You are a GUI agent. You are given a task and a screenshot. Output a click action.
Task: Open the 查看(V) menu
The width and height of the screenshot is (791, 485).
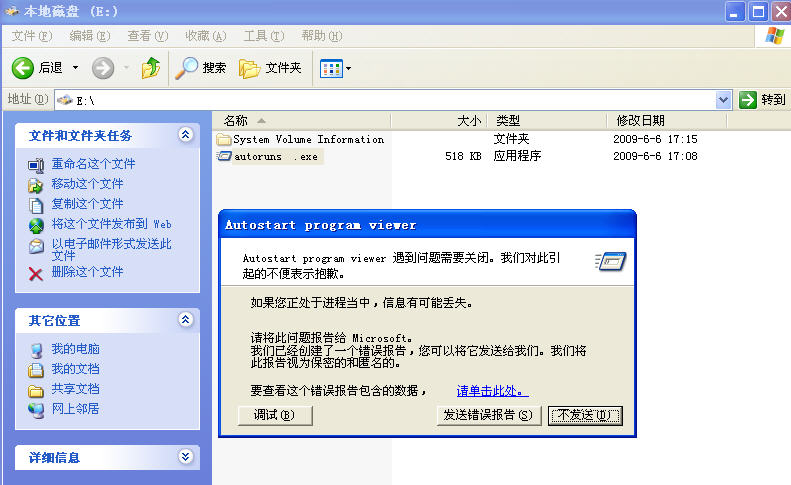[147, 36]
